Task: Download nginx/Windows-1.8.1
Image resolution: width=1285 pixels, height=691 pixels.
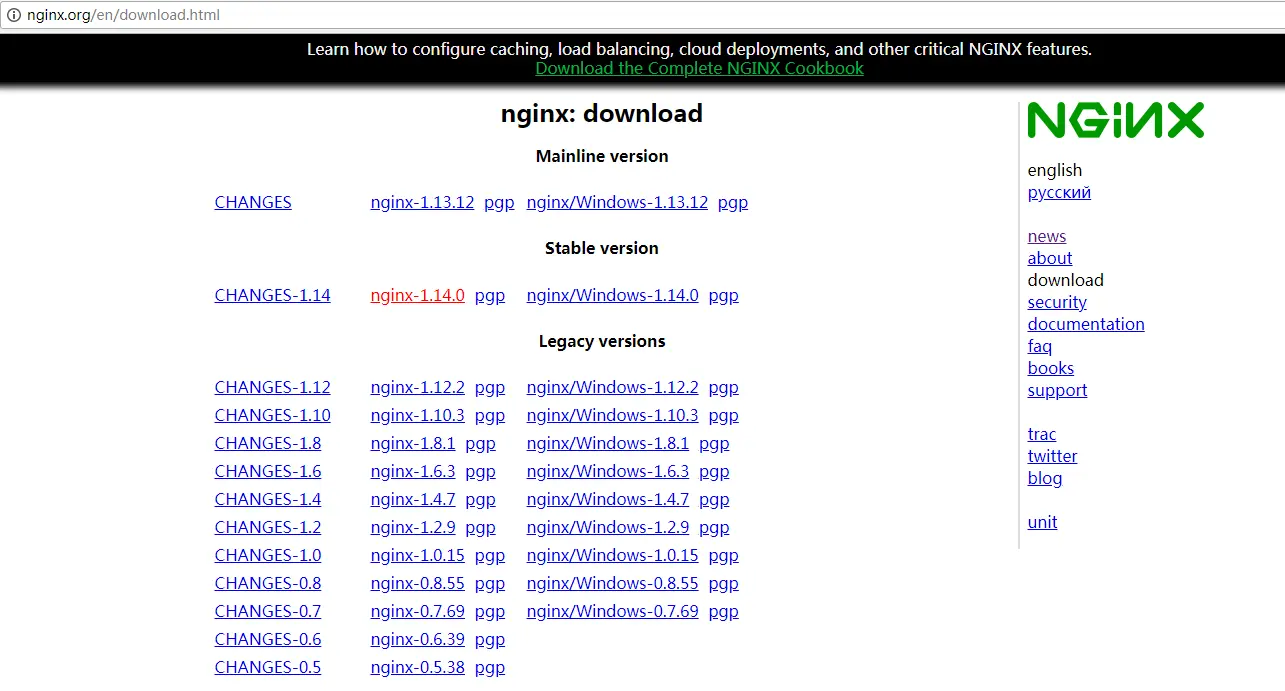Action: tap(607, 443)
